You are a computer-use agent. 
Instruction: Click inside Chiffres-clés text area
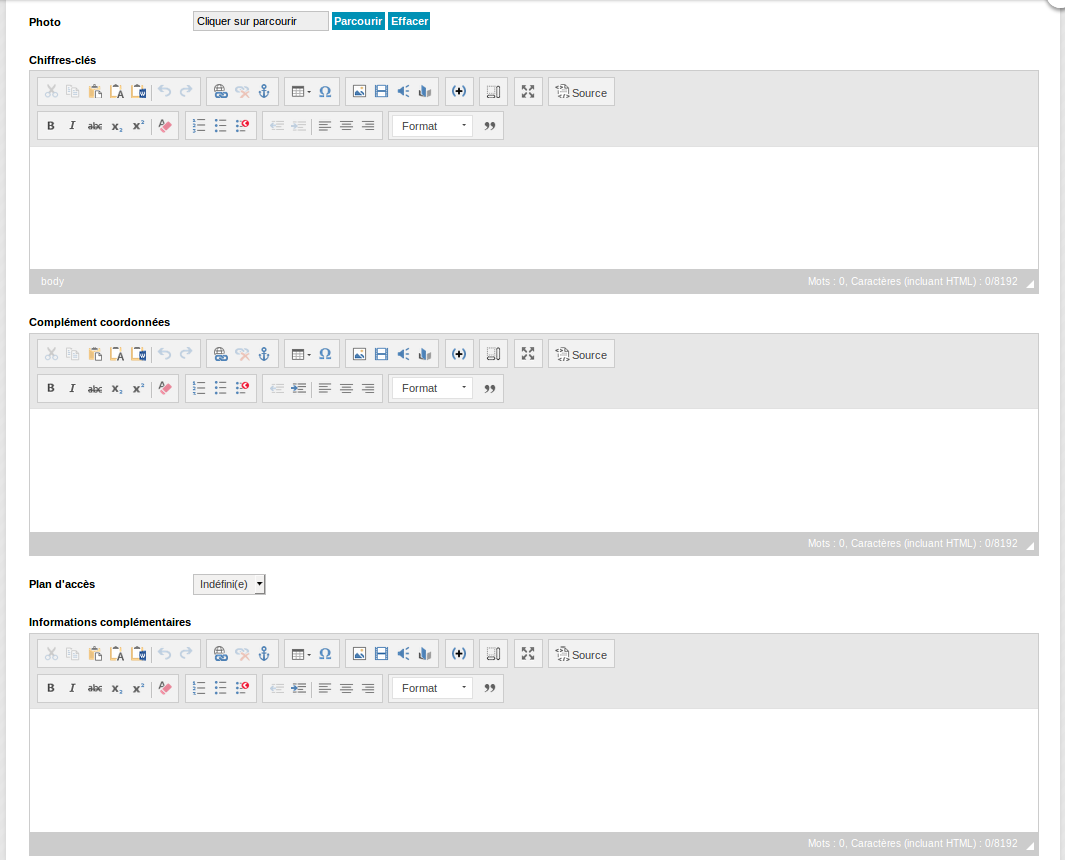(x=534, y=208)
